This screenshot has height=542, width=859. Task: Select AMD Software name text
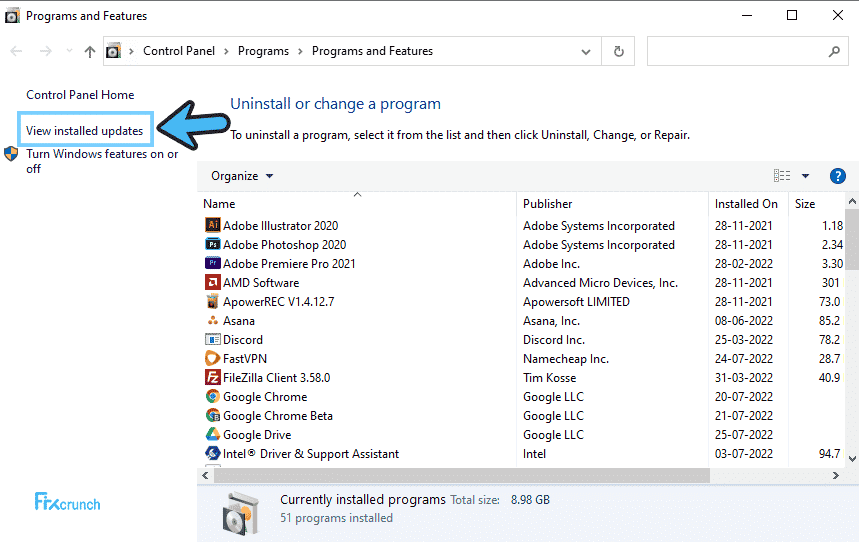[x=261, y=282]
